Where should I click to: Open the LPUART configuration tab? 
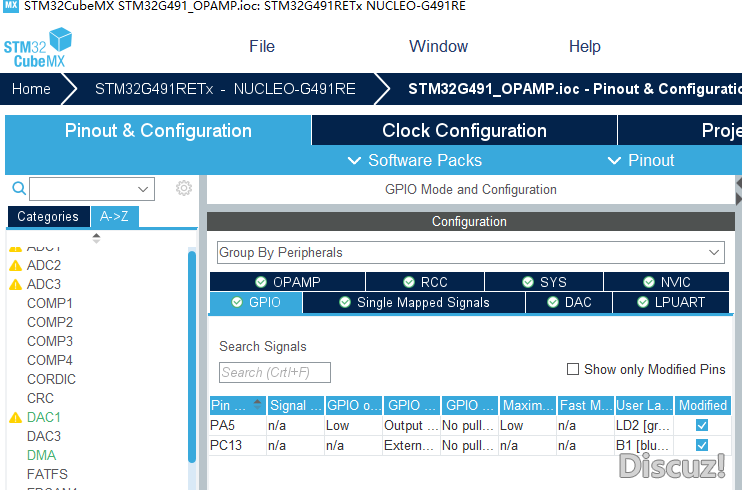point(671,303)
